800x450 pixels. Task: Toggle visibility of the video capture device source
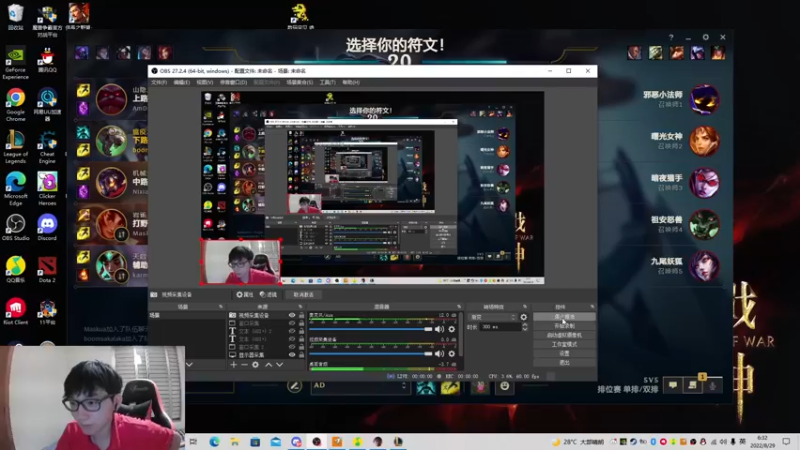pyautogui.click(x=292, y=315)
